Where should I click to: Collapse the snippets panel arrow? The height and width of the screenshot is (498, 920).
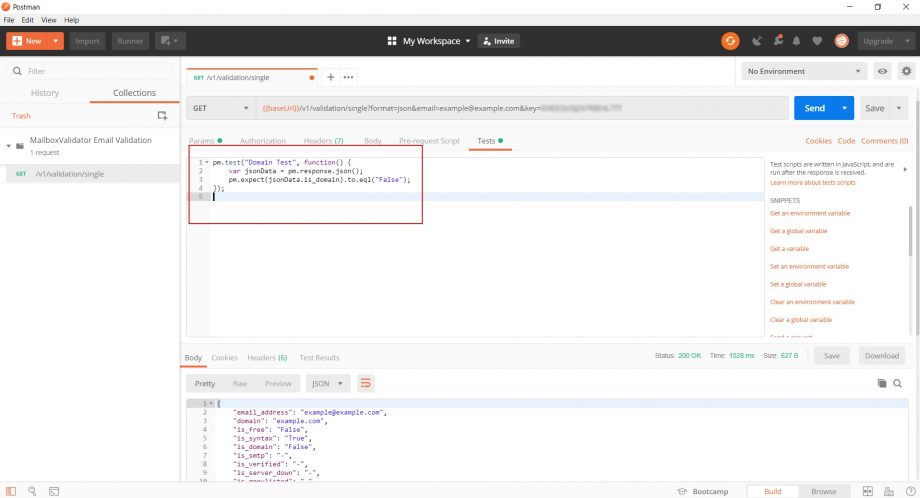905,169
